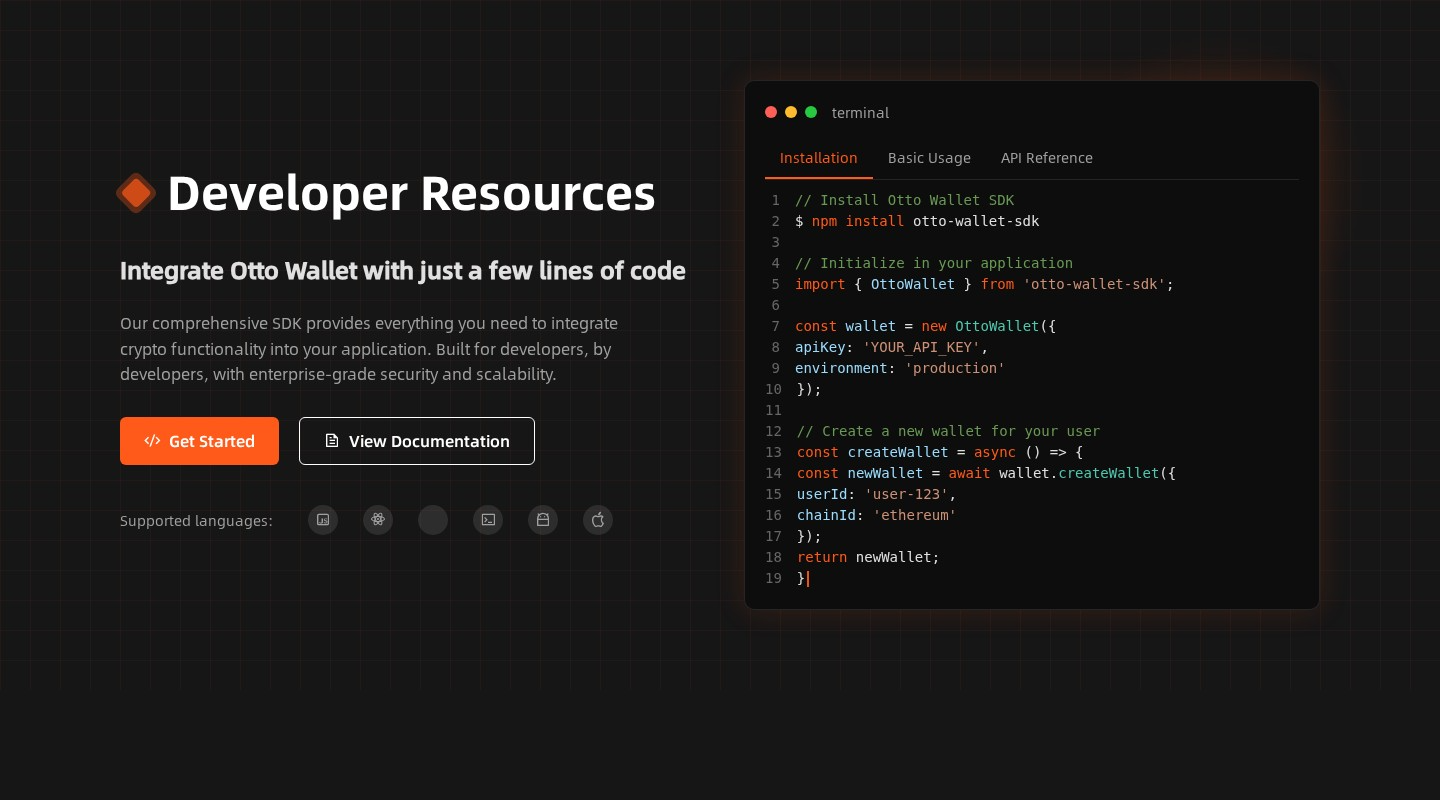Click the Android robot icon

543,520
